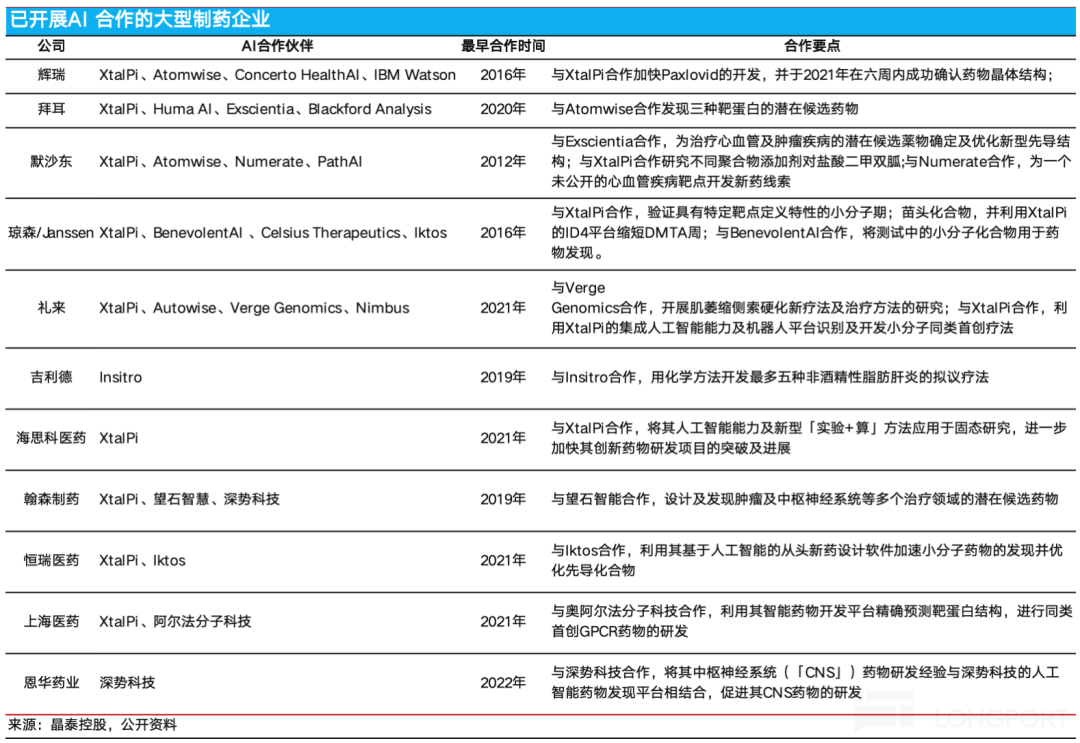Click the company cell 海思科医药

pyautogui.click(x=52, y=438)
